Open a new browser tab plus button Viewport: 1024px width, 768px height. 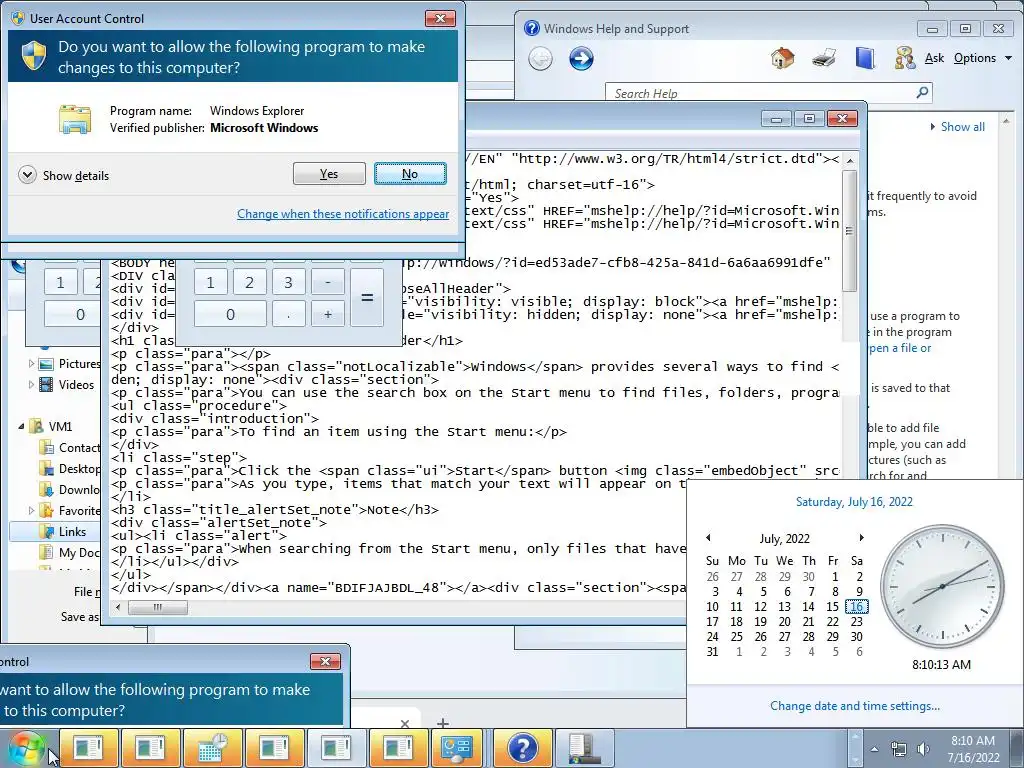[x=443, y=723]
